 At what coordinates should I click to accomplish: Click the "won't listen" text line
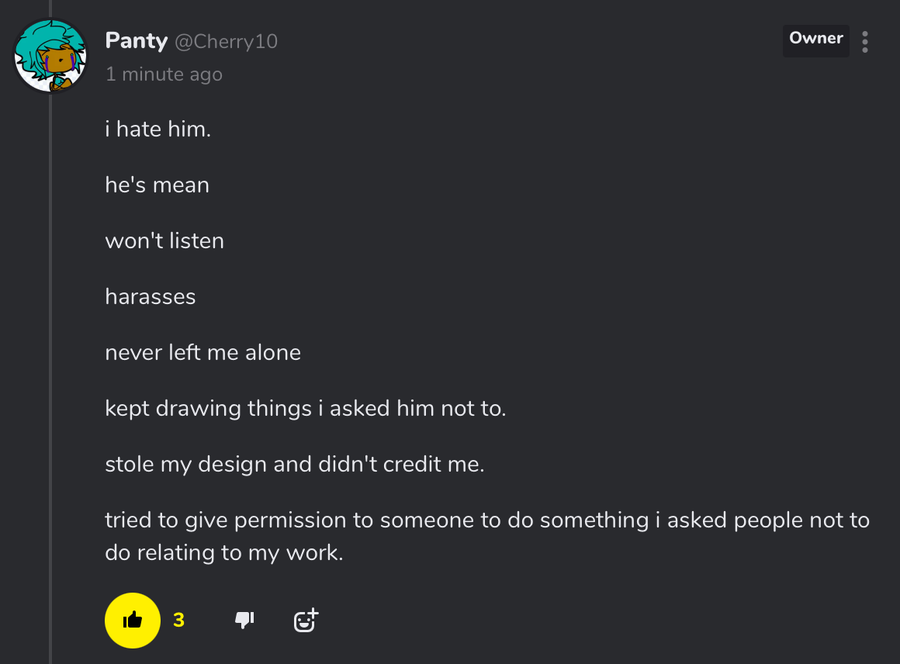(x=164, y=241)
